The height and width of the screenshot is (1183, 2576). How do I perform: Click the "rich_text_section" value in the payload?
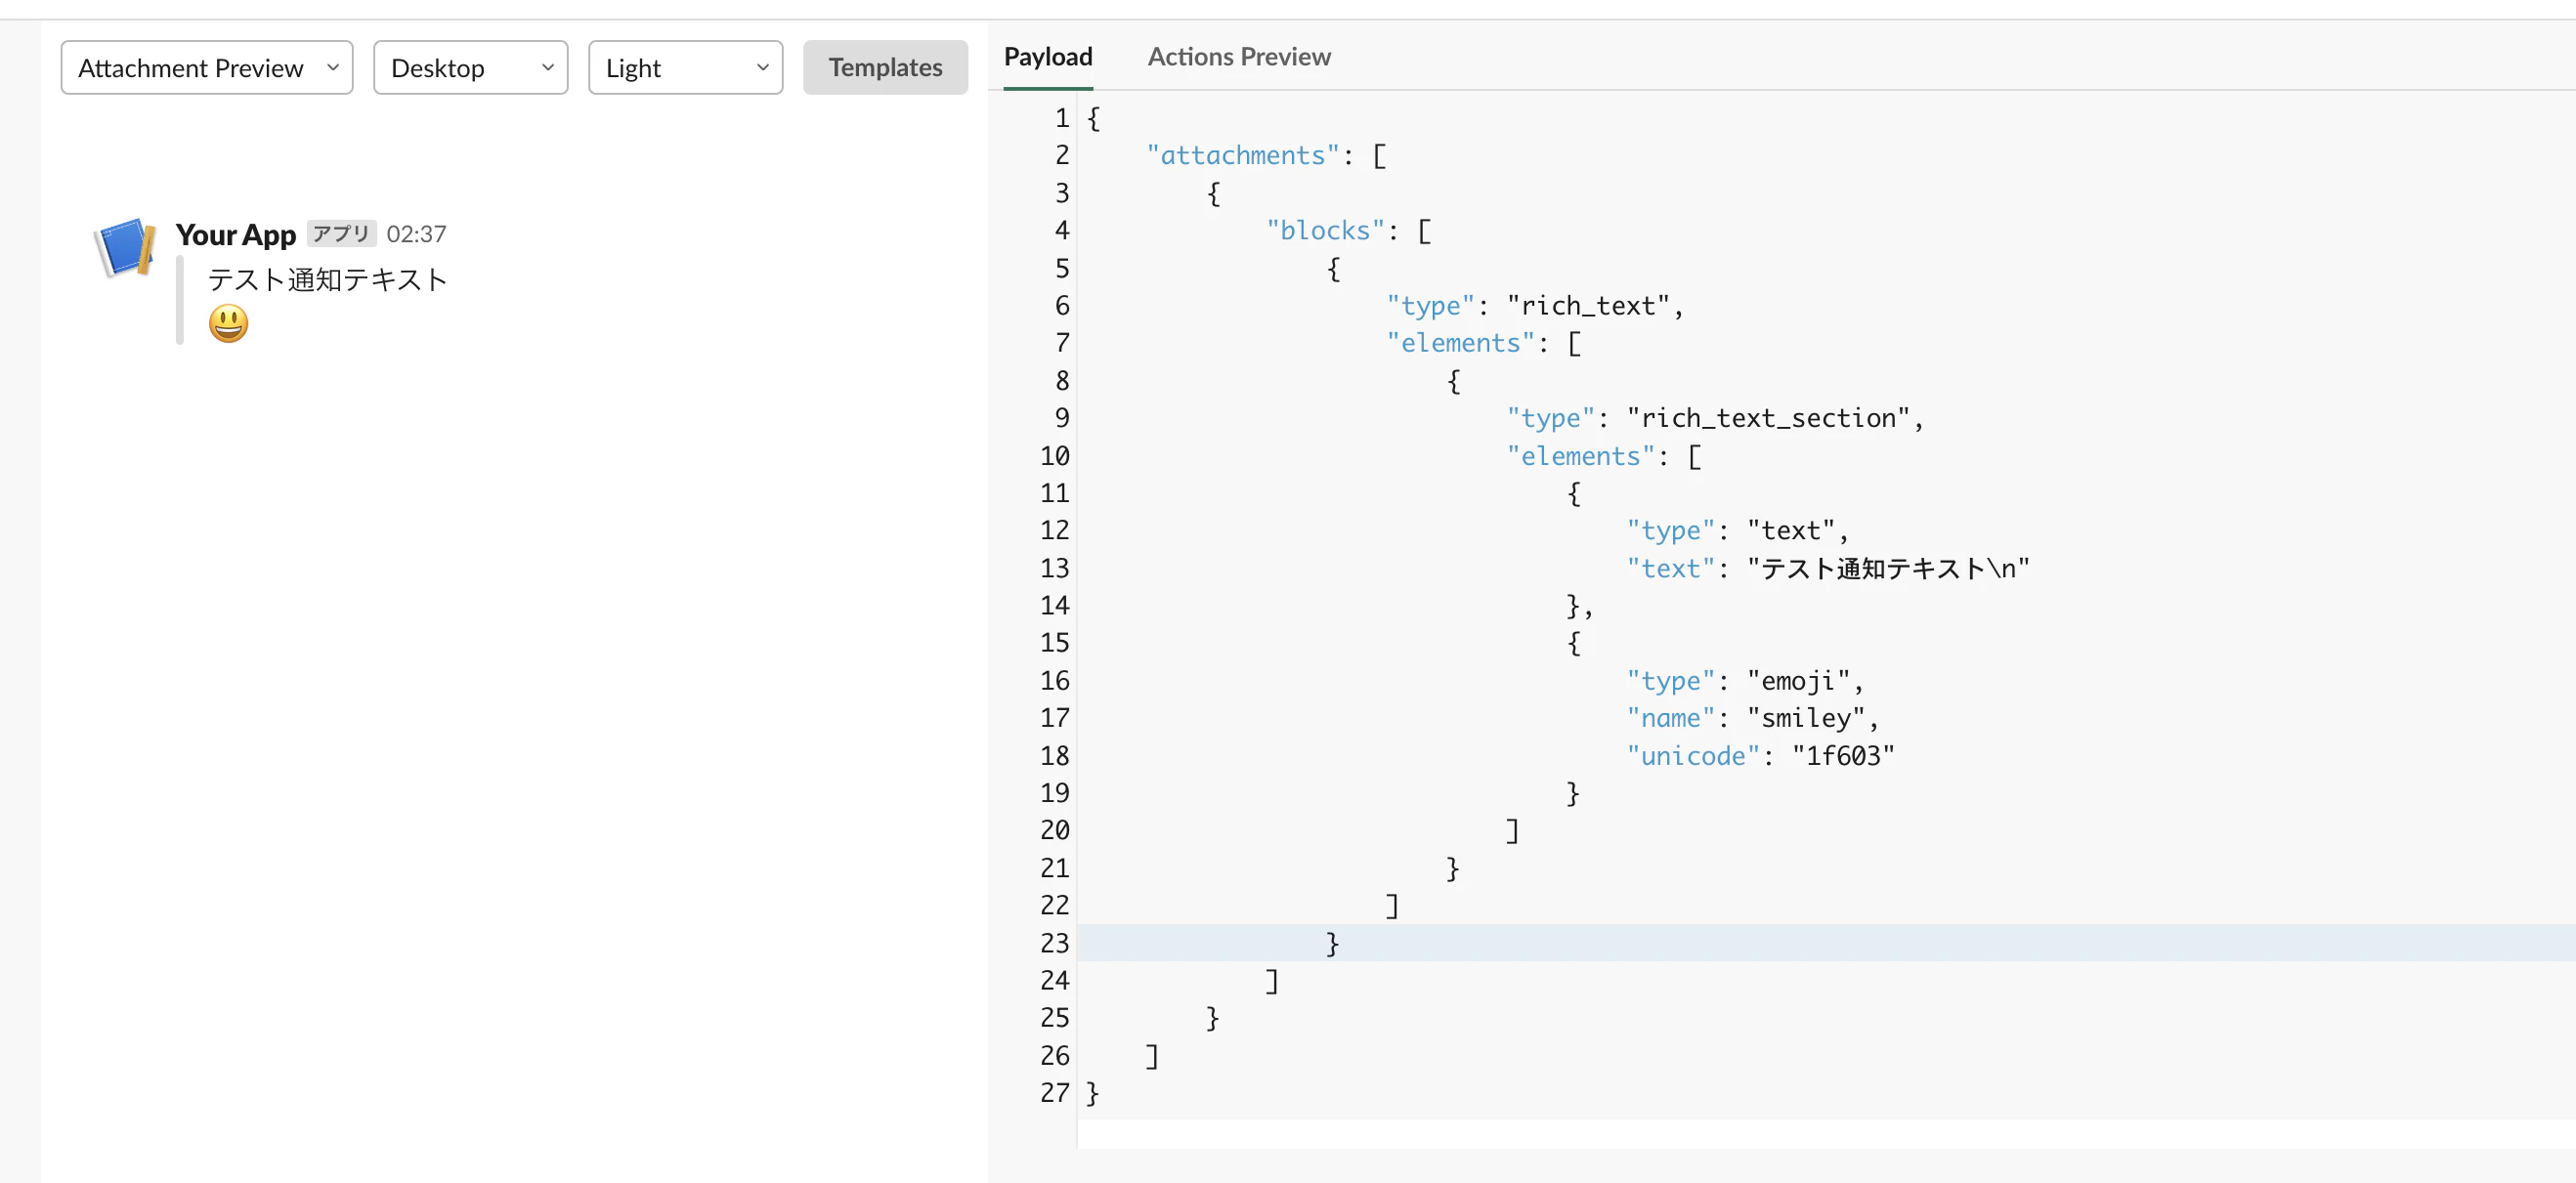[1768, 418]
